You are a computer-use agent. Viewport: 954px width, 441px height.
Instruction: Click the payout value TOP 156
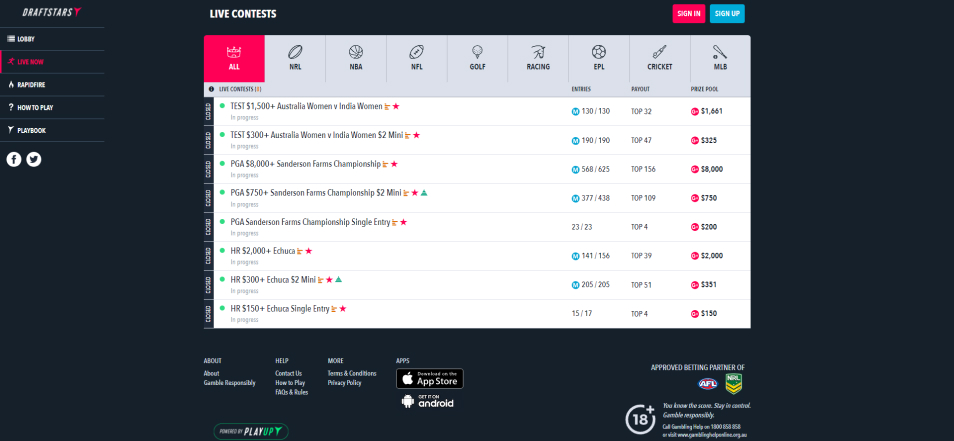tap(643, 169)
